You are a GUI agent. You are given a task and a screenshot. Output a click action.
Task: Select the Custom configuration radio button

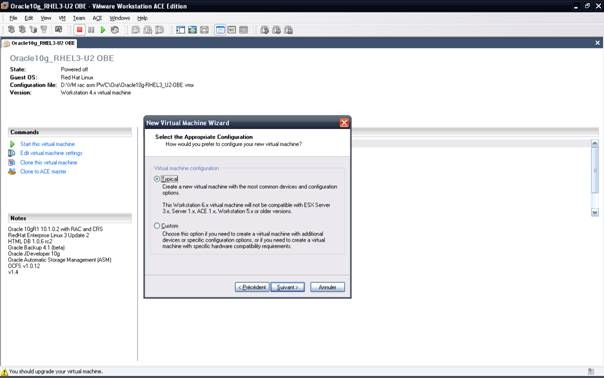point(157,226)
